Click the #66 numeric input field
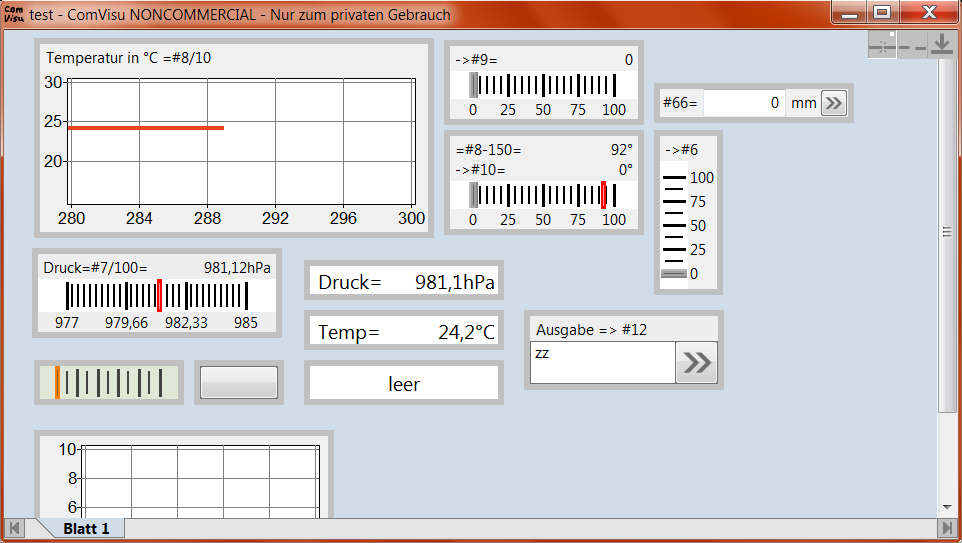The width and height of the screenshot is (962, 543). 744,103
